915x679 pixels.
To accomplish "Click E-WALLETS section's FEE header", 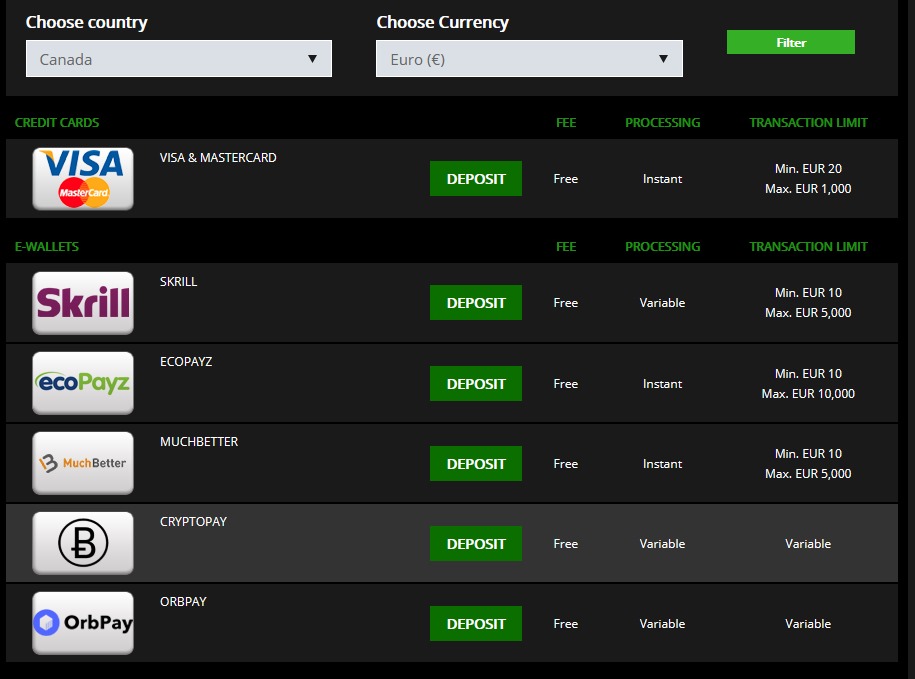I will point(566,247).
